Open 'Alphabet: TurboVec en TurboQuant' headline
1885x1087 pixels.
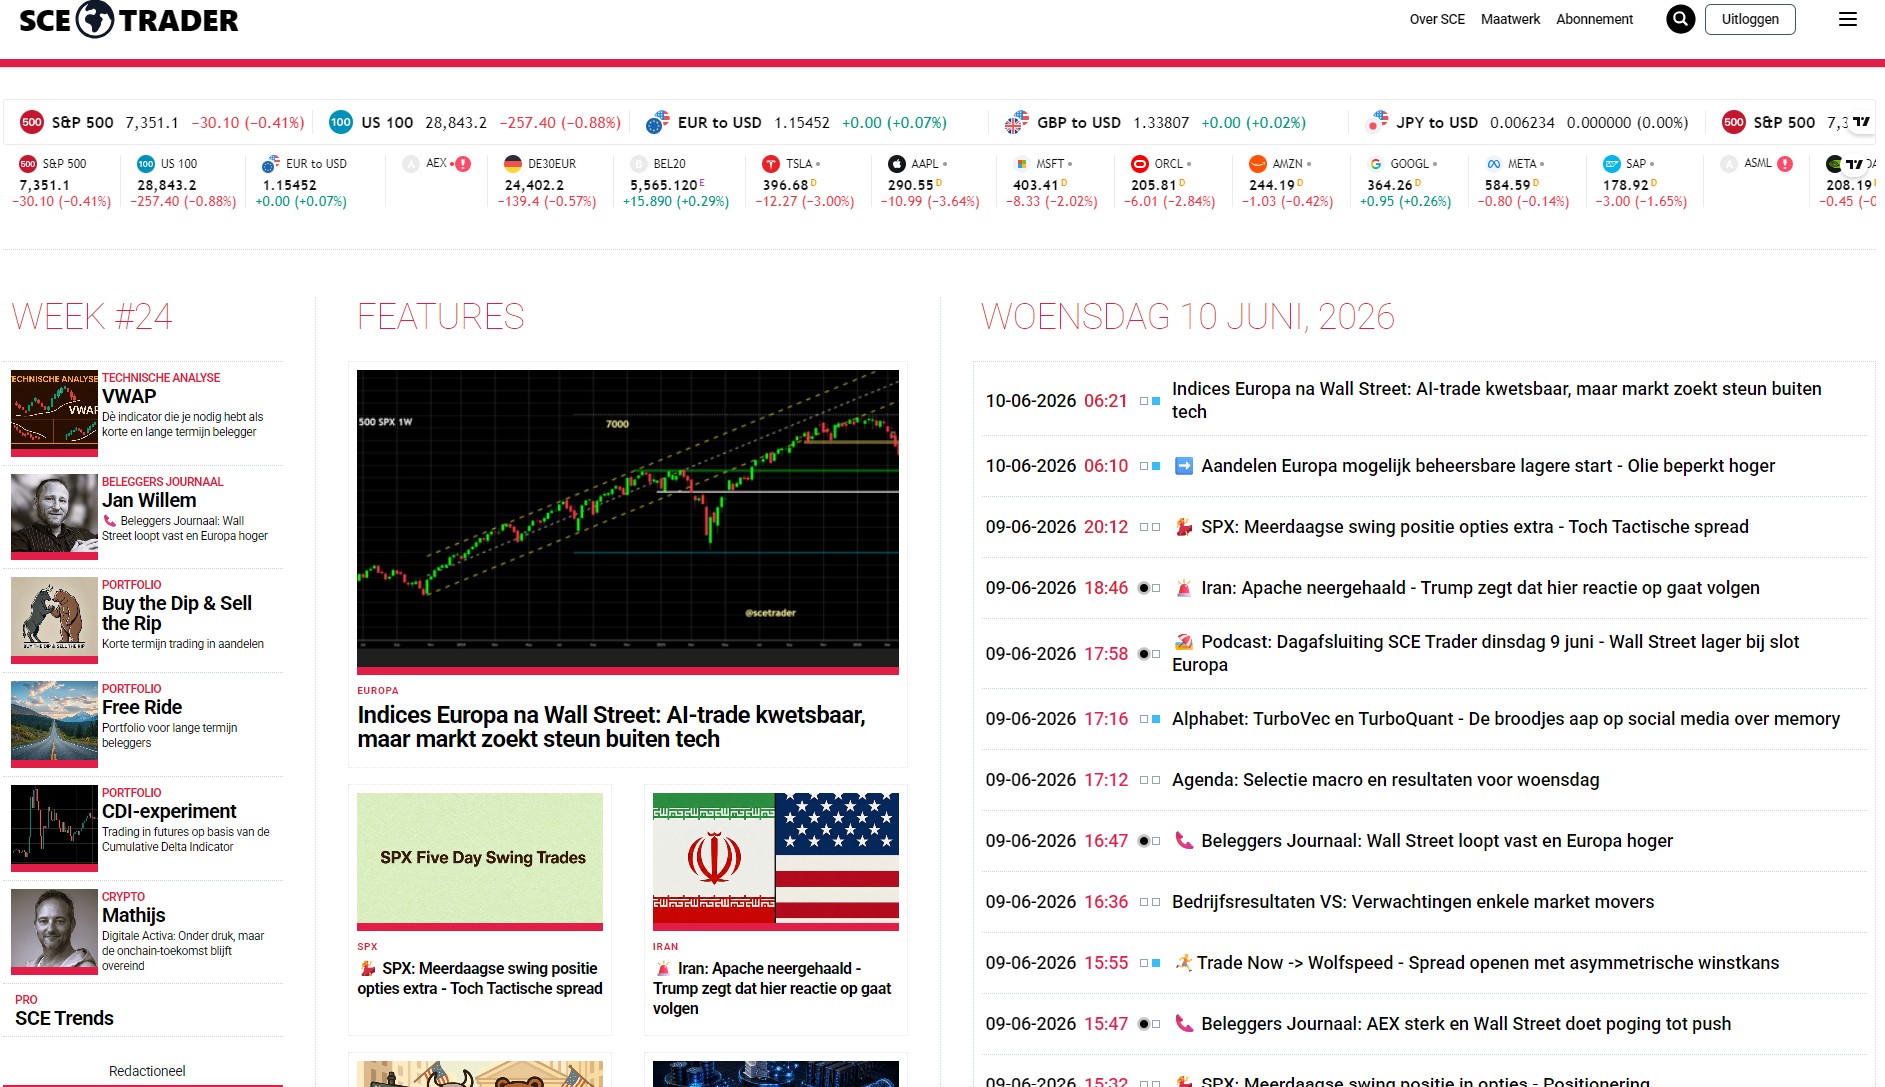pyautogui.click(x=1506, y=719)
